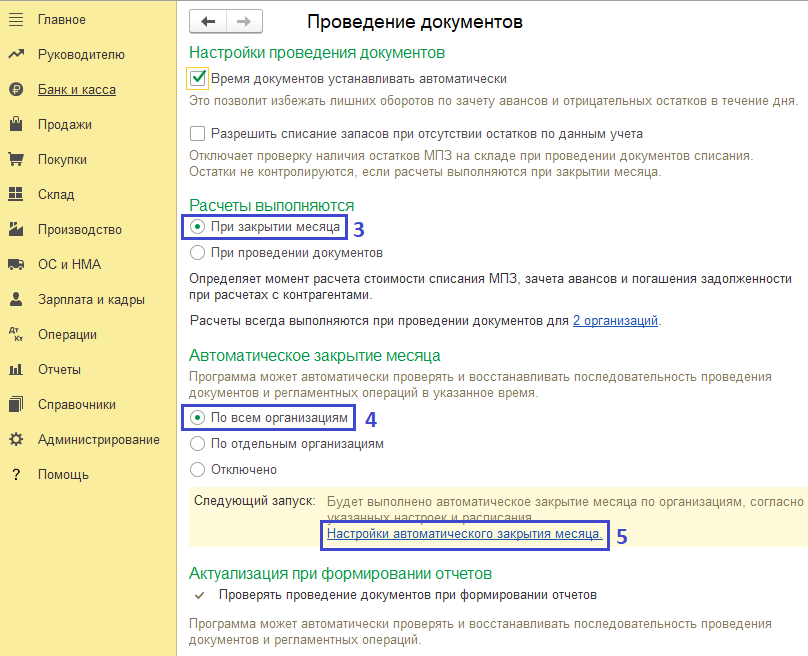Click the ruble coin icon for Банк и касса
The width and height of the screenshot is (808, 656).
16,90
